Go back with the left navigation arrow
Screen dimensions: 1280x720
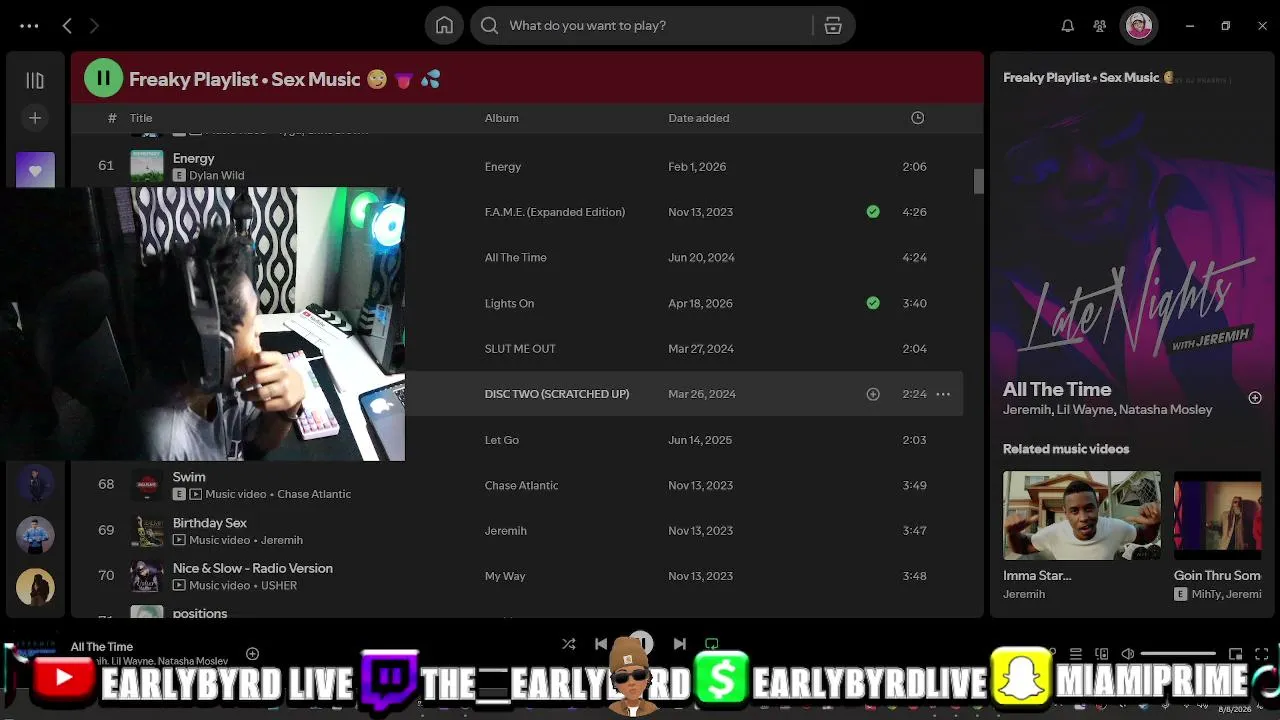click(x=67, y=26)
